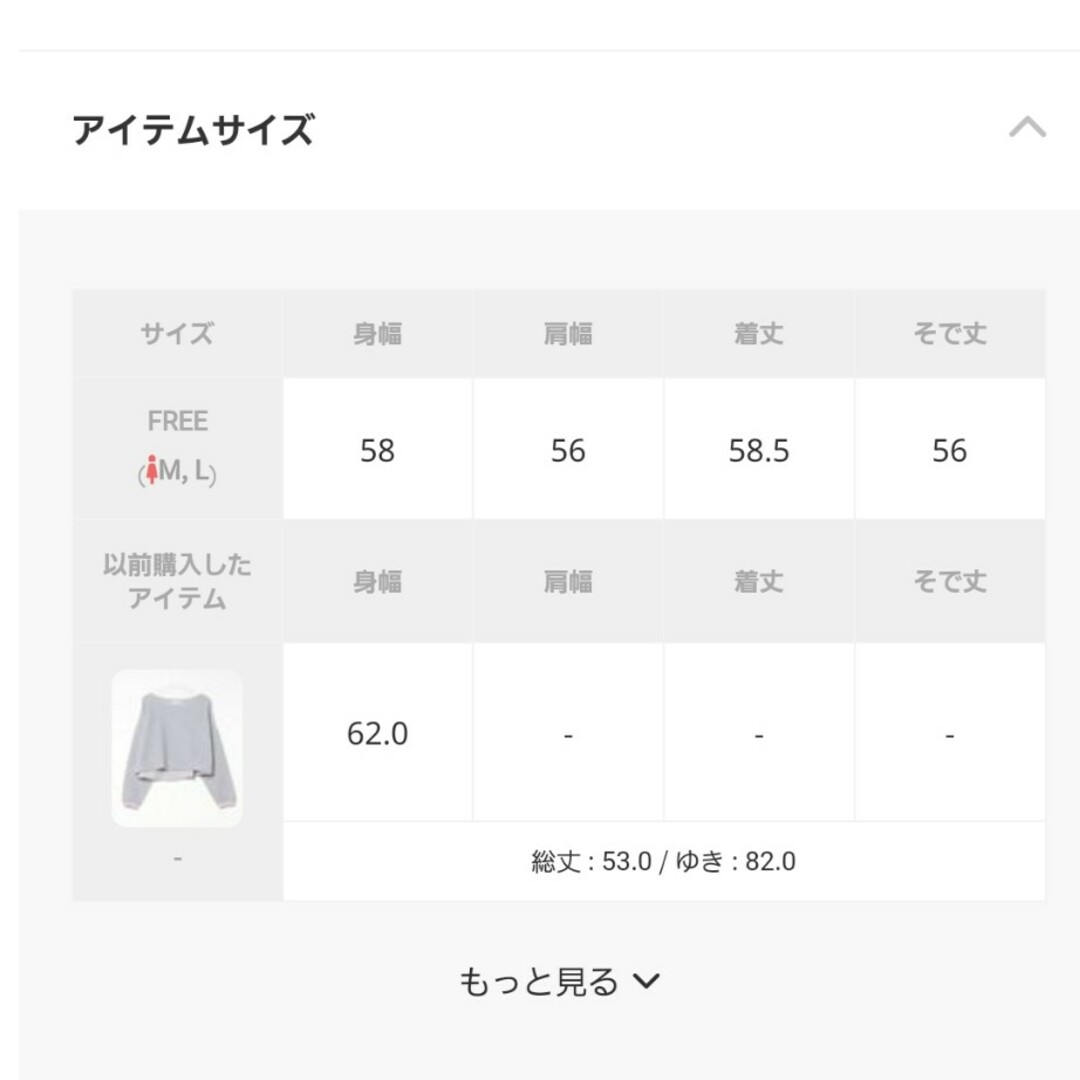
Task: Click the そで丈 column header
Action: (950, 334)
